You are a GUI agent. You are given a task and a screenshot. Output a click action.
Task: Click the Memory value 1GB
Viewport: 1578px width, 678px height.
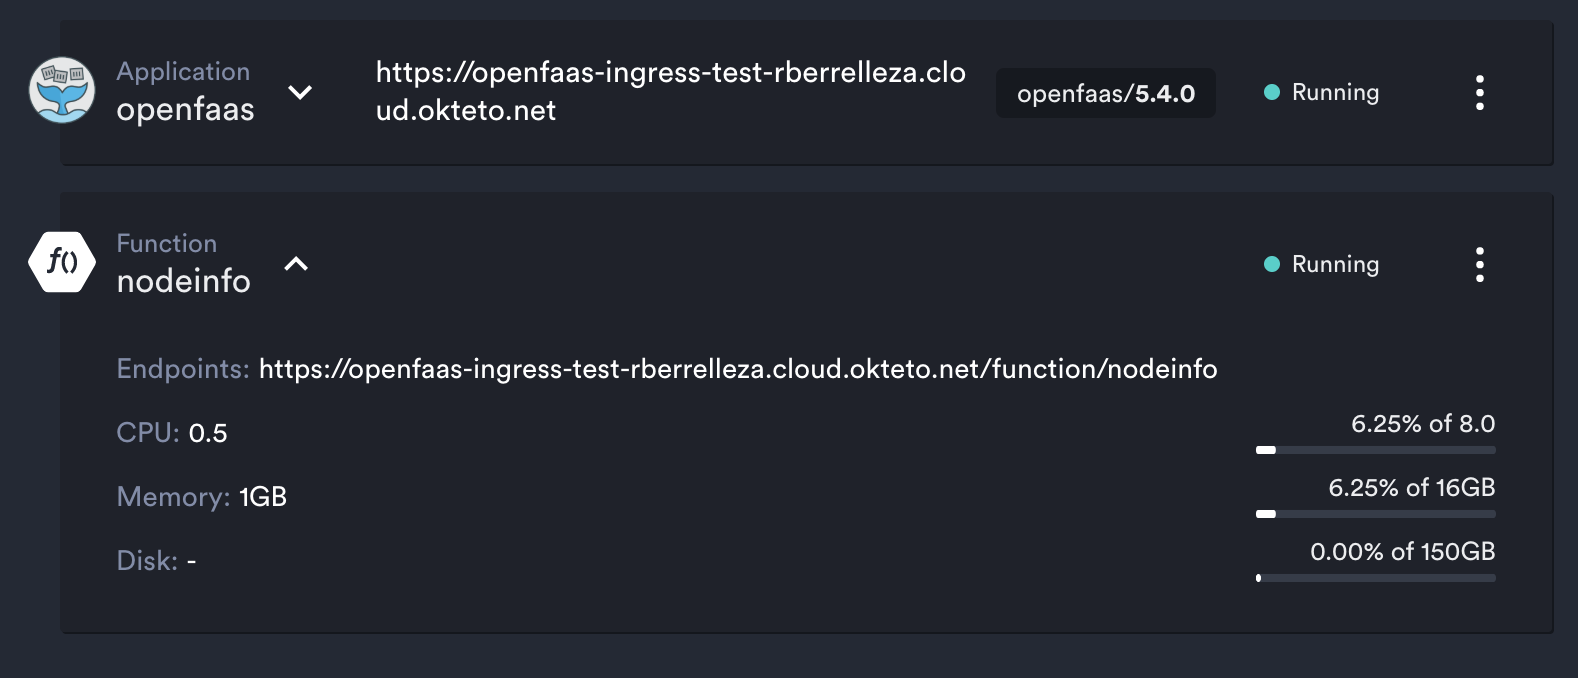(263, 497)
